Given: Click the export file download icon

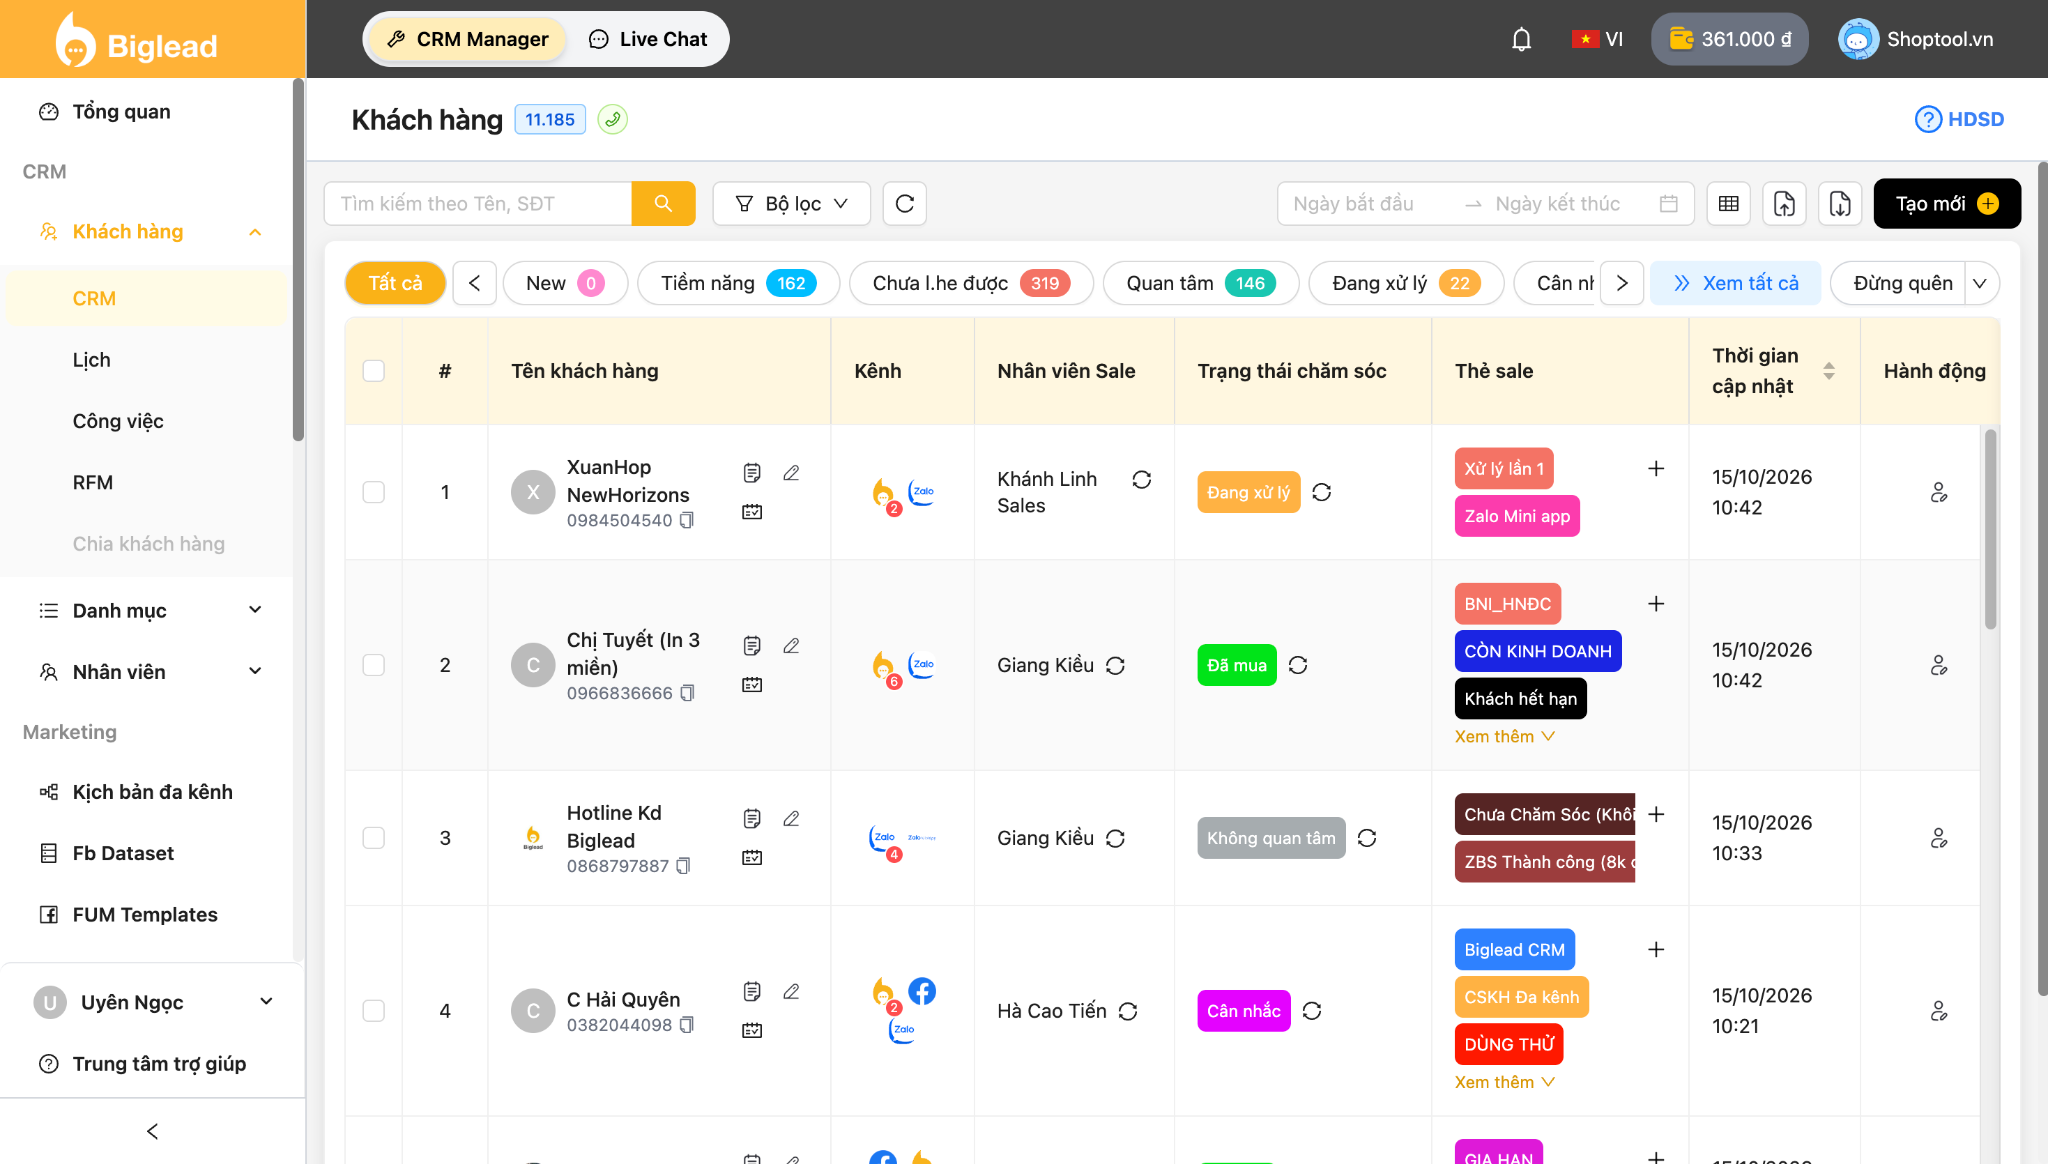Looking at the screenshot, I should pos(1840,203).
